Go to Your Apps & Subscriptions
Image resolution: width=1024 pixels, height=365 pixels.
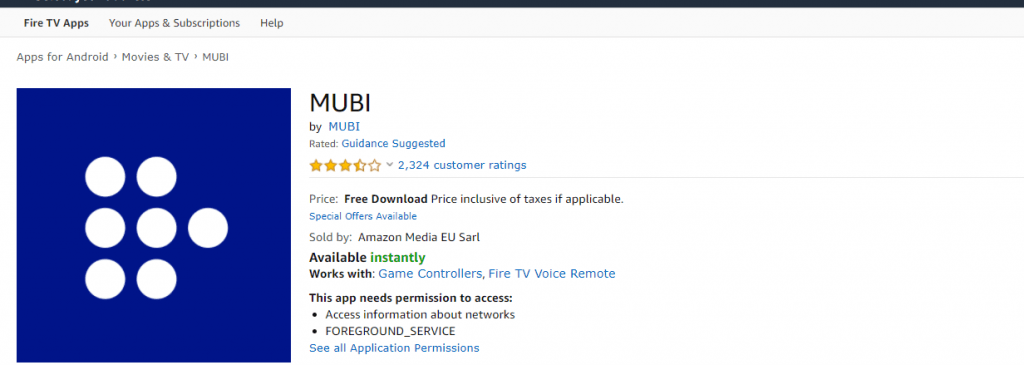174,23
